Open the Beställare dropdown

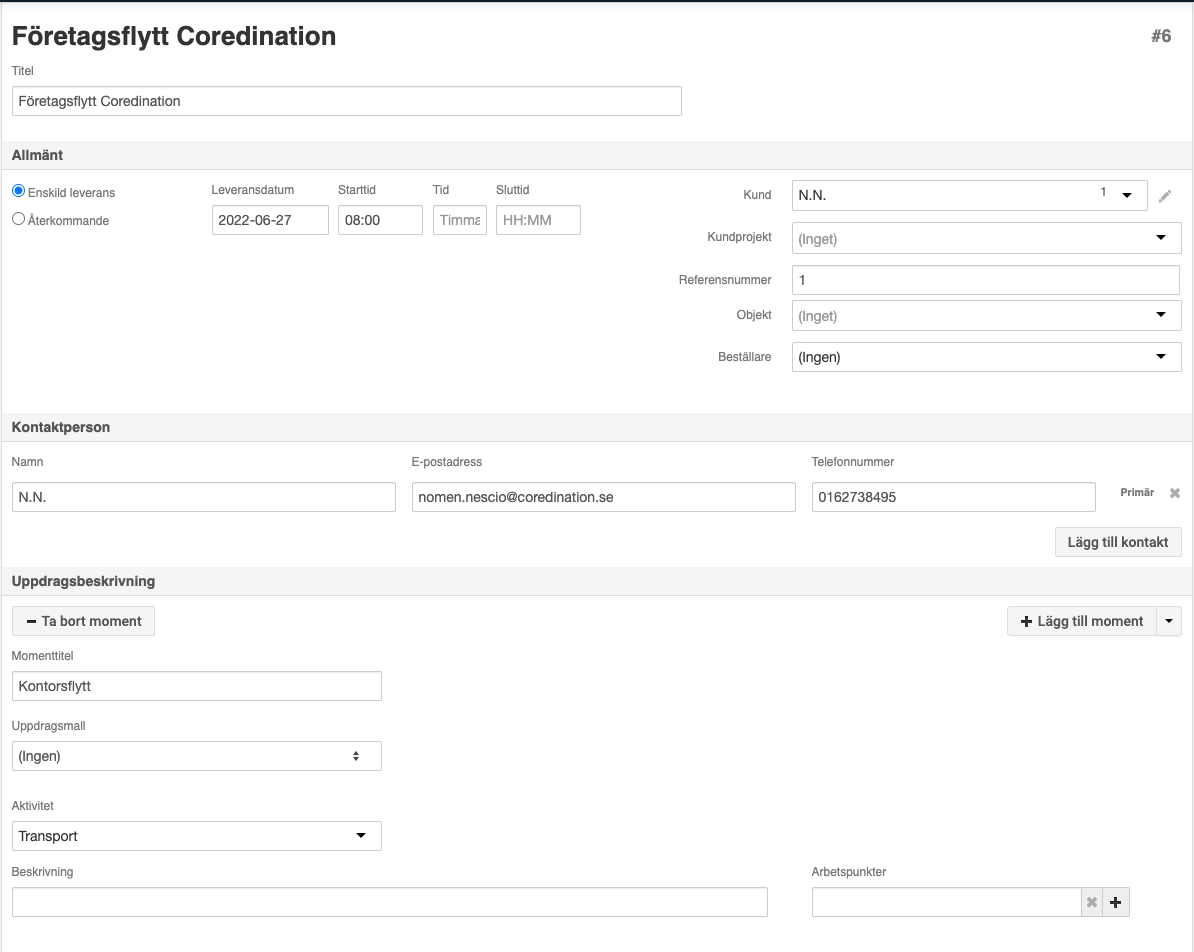(987, 357)
